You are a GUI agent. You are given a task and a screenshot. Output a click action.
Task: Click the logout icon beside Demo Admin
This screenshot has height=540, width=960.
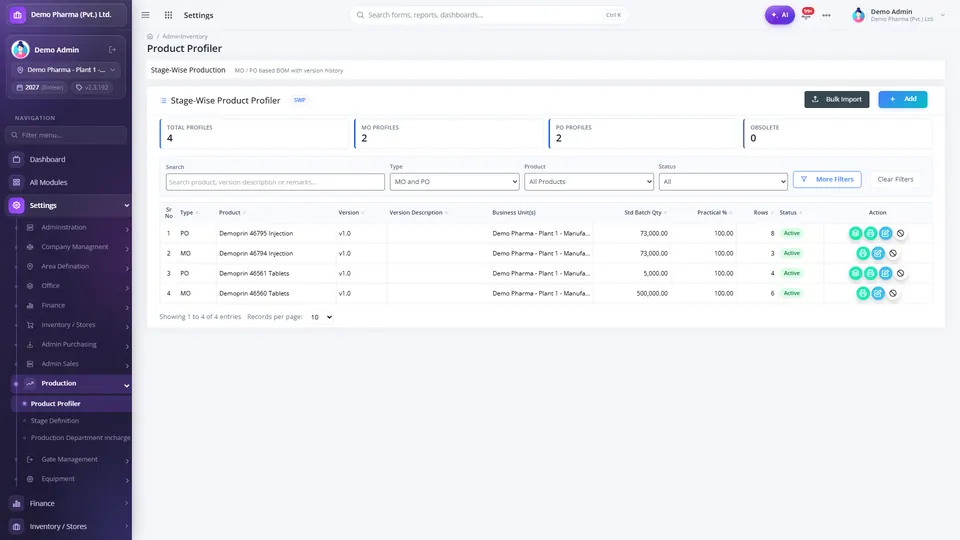pos(113,50)
